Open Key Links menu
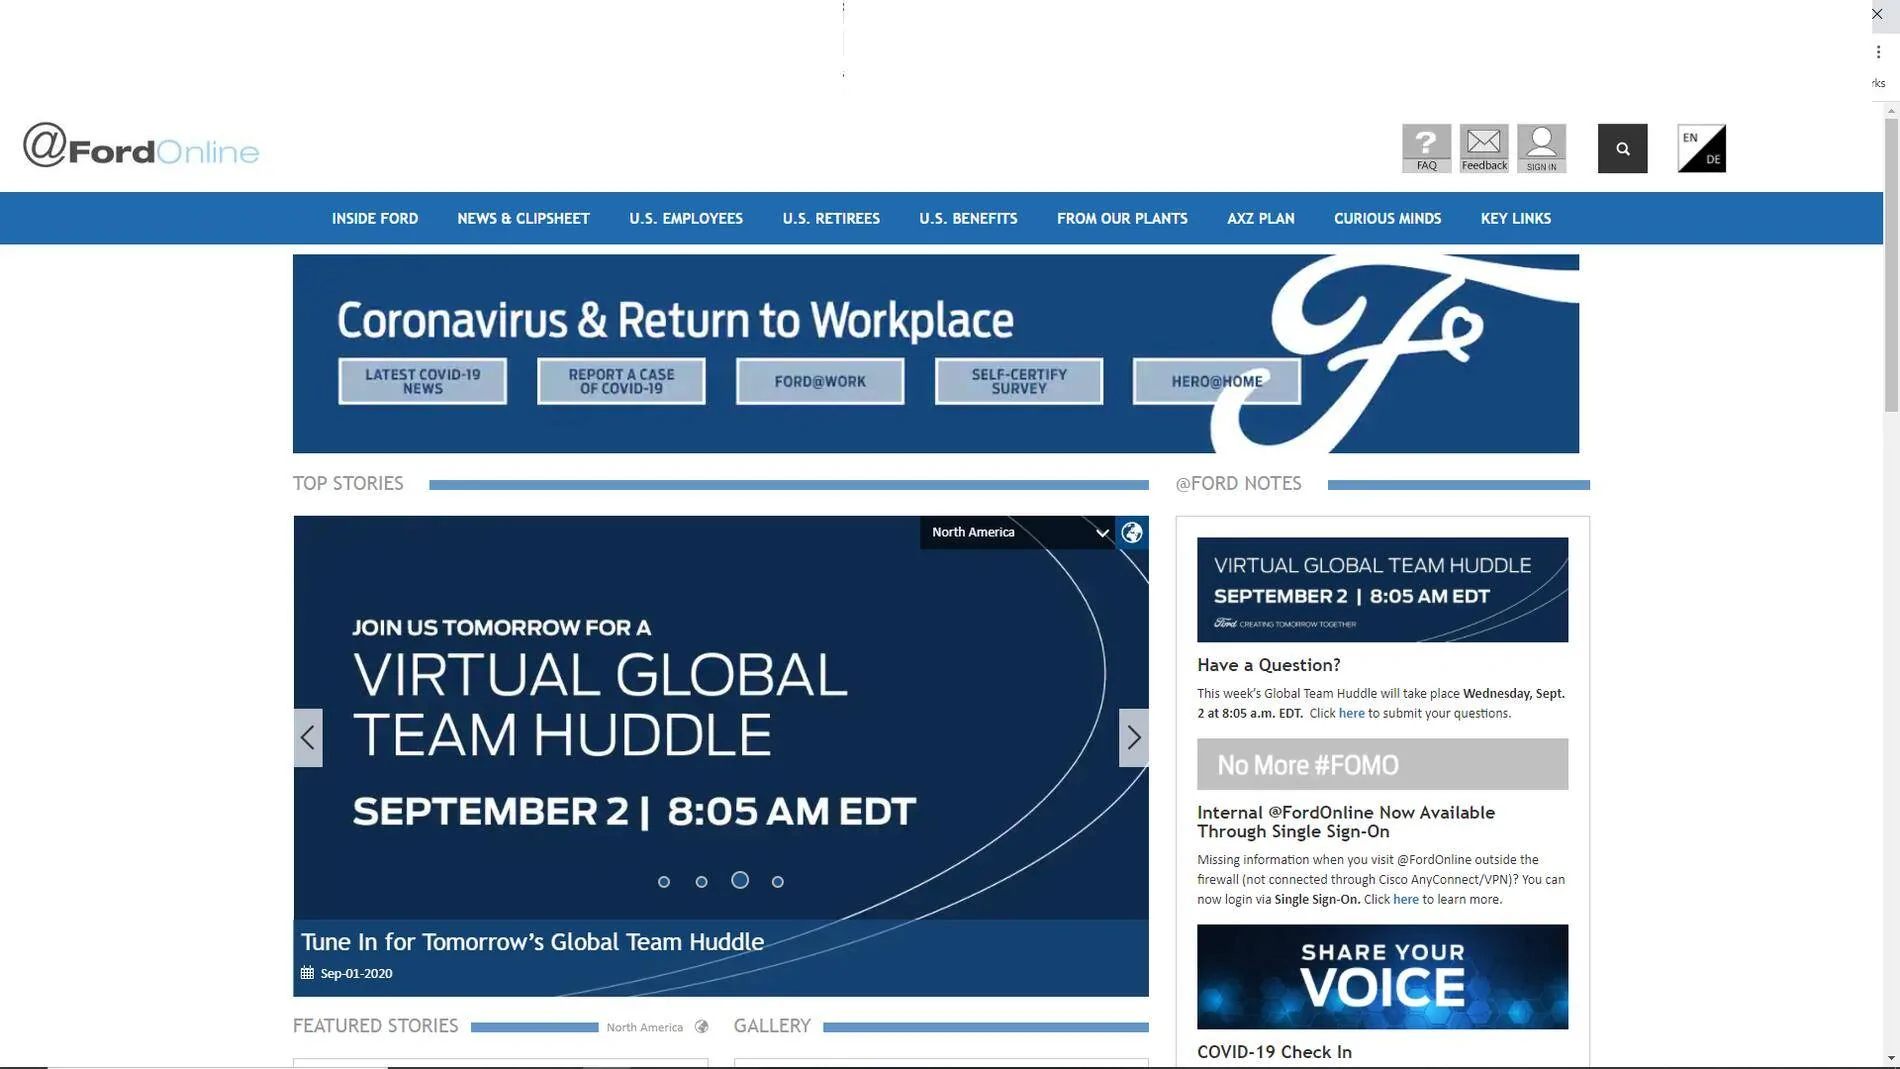This screenshot has width=1900, height=1069. [1515, 218]
